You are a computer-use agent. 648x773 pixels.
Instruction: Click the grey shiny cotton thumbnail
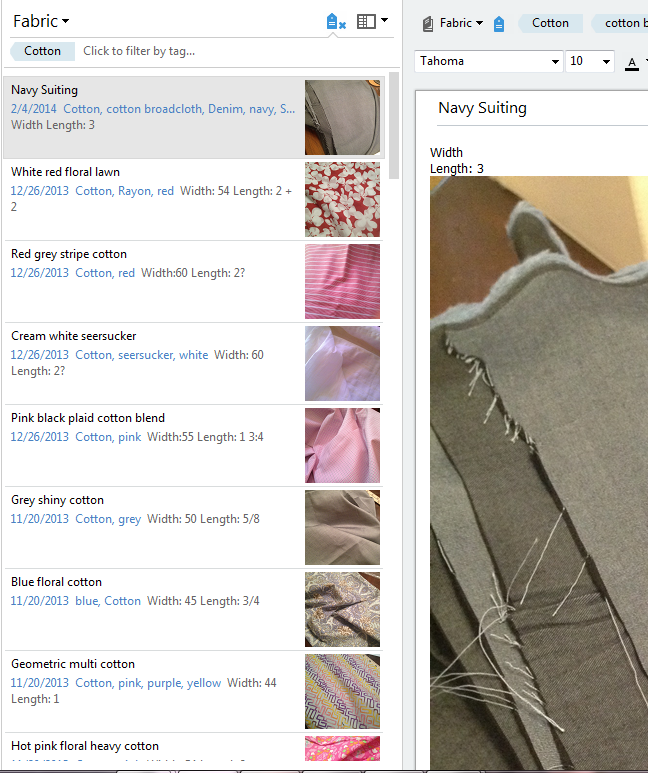click(x=342, y=527)
